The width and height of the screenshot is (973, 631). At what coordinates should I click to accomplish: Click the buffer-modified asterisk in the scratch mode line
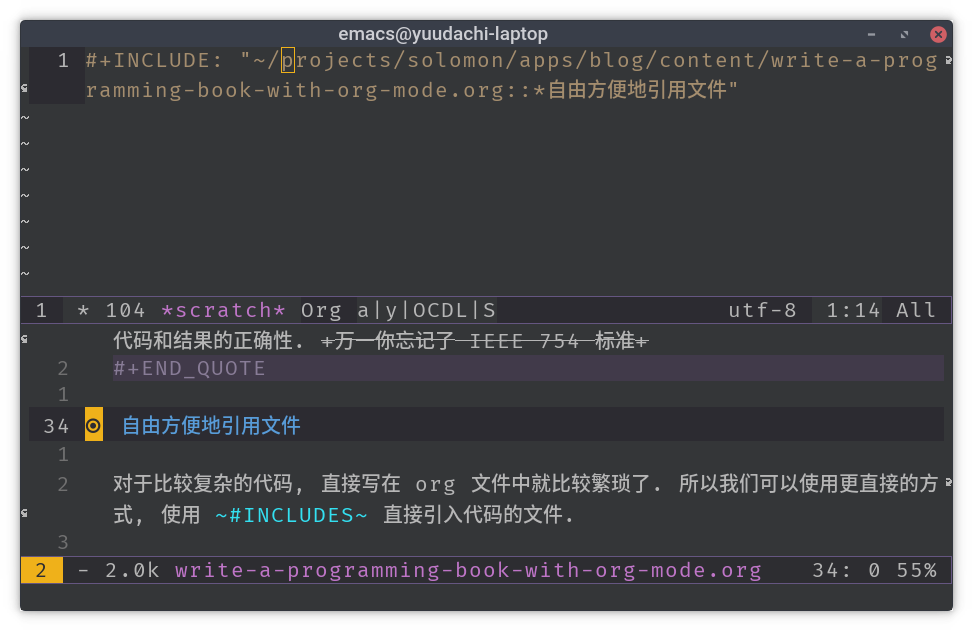click(x=83, y=310)
